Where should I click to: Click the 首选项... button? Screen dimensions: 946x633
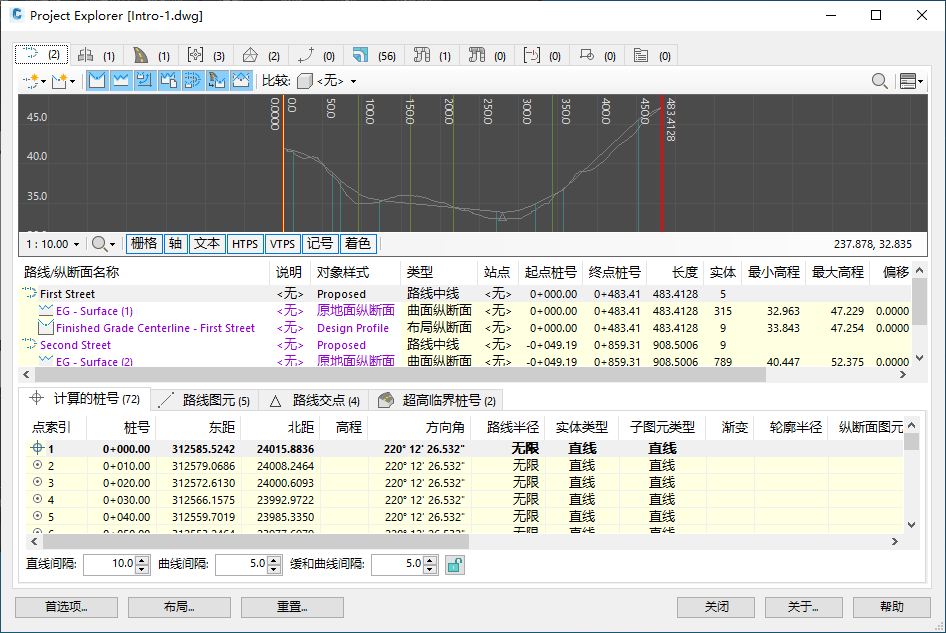(66, 607)
